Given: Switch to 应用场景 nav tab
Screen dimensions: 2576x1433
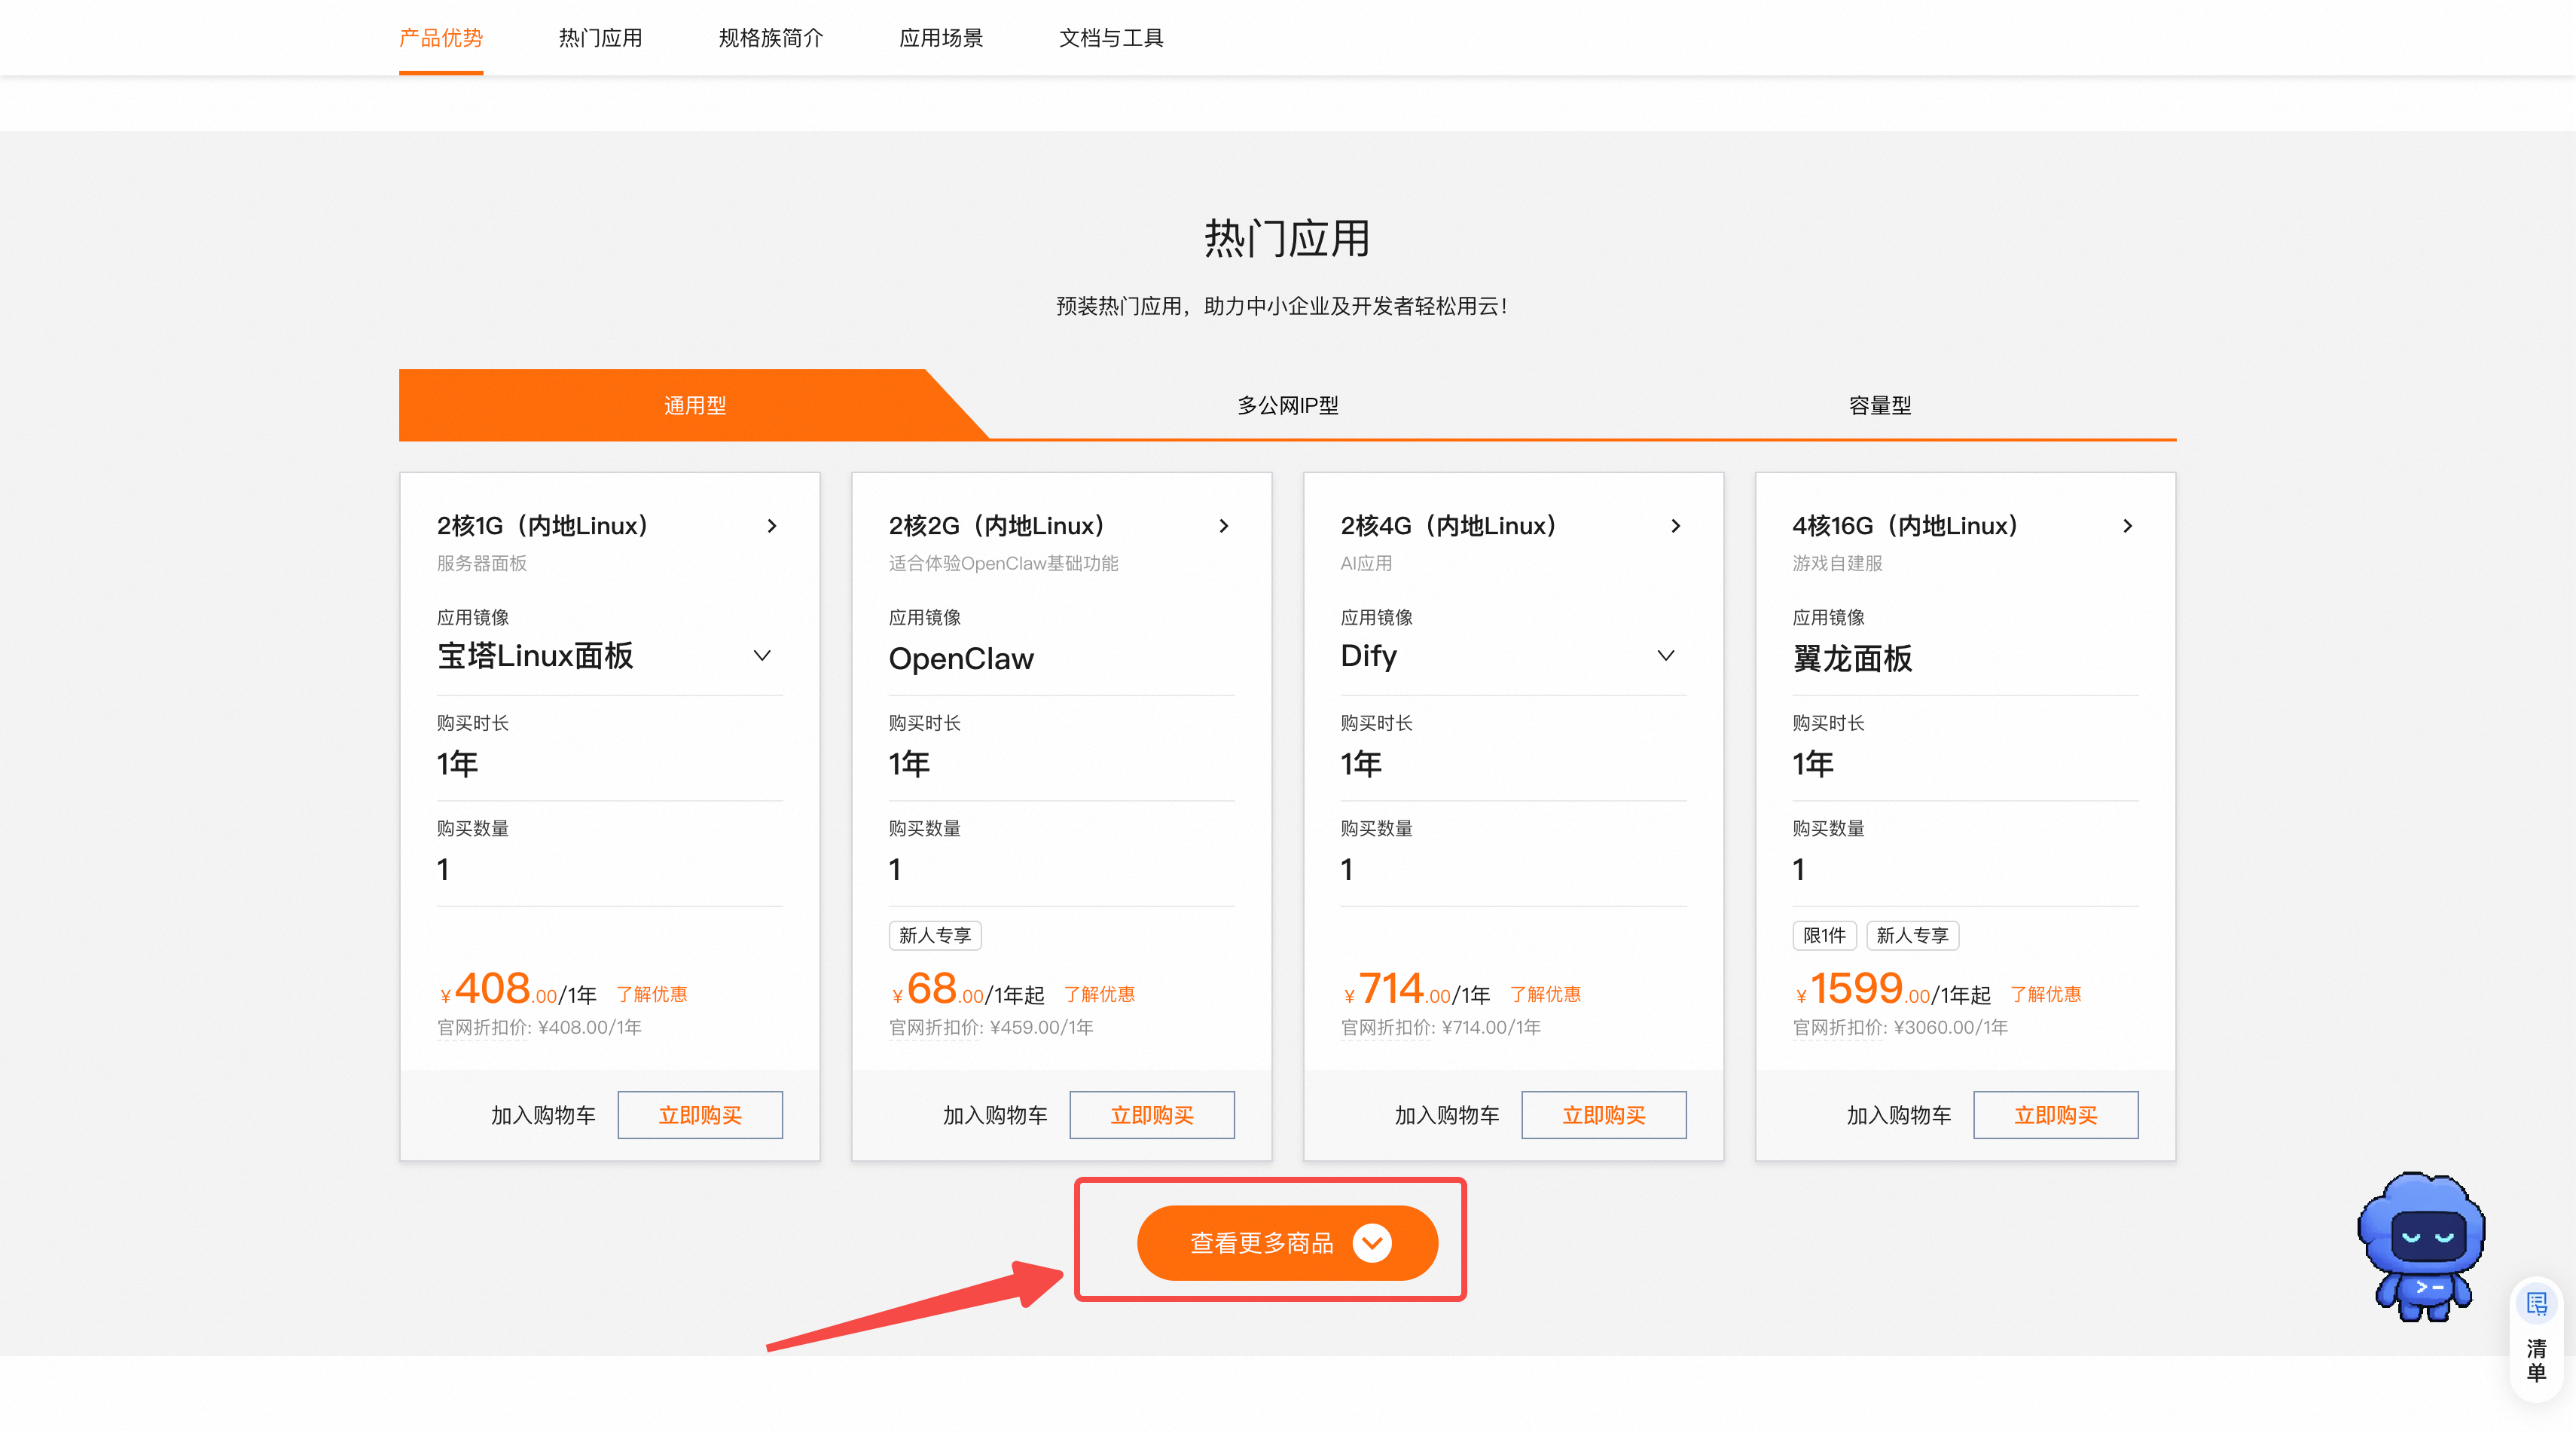Looking at the screenshot, I should pos(941,38).
